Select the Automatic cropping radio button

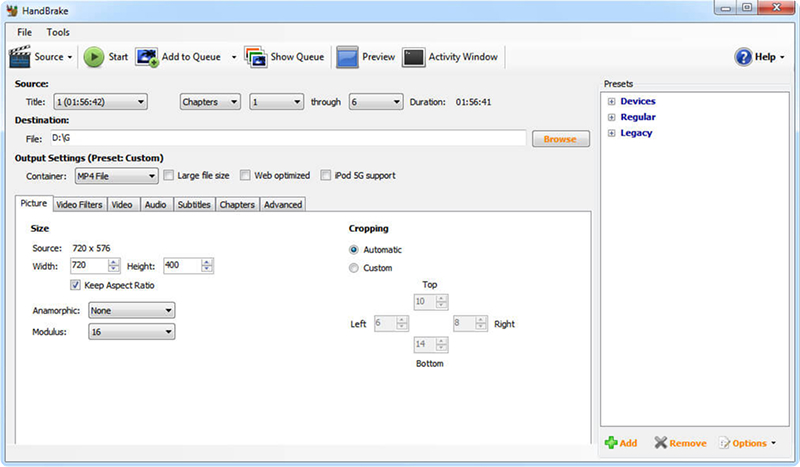(x=354, y=250)
